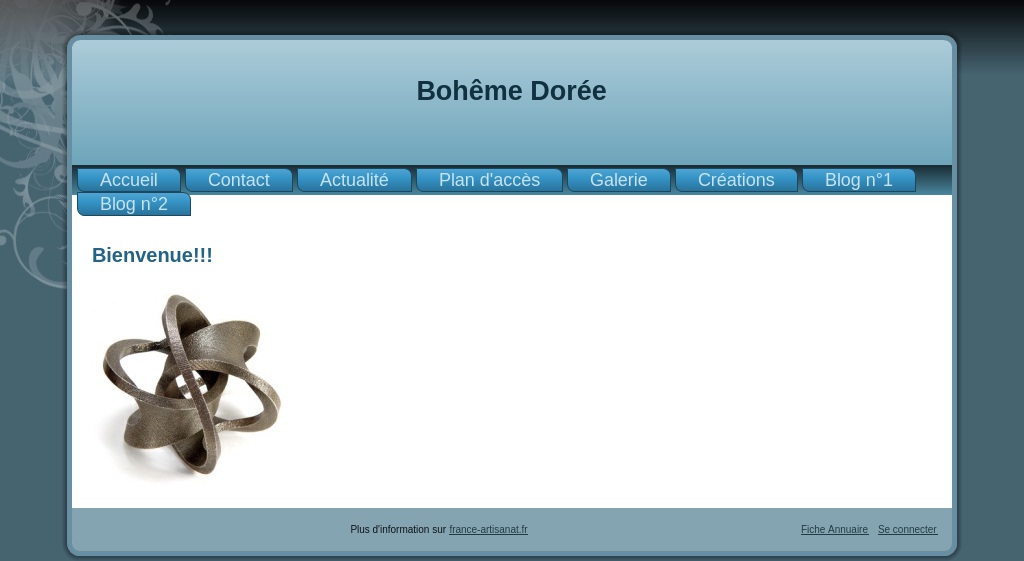Open the Plan d'accès tab
Screen dimensions: 1024x561
pos(489,180)
